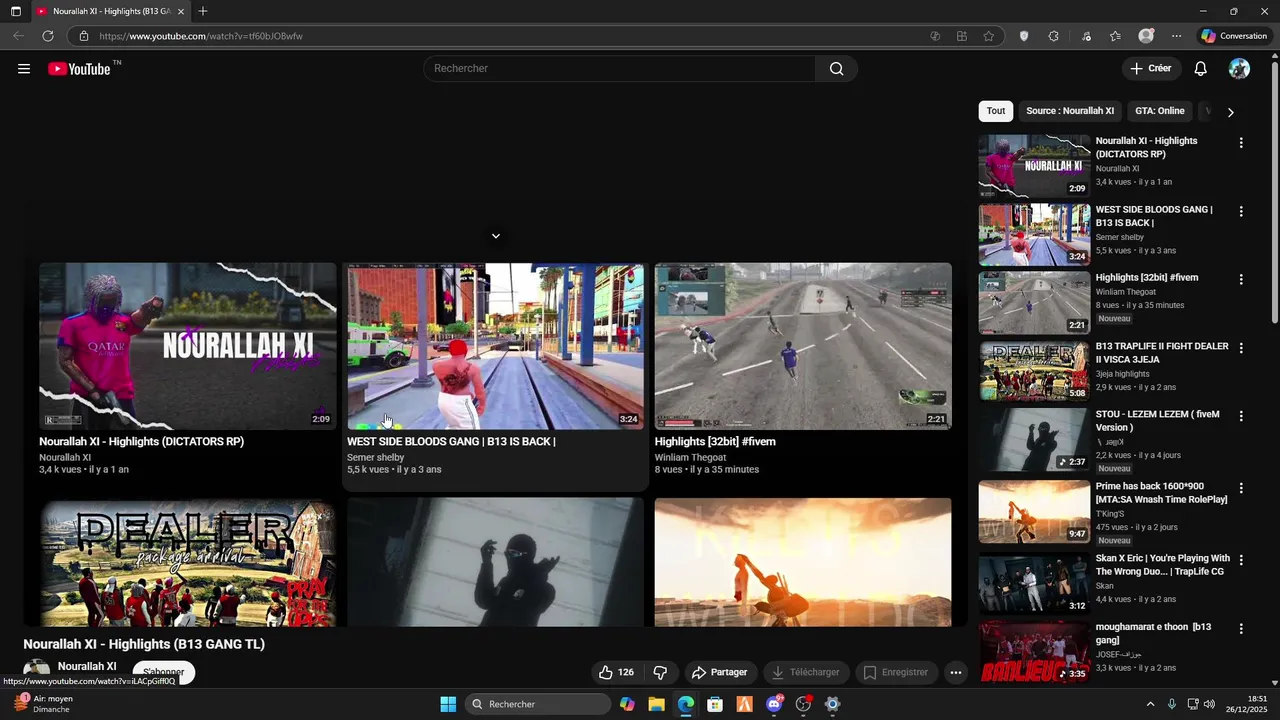The image size is (1280, 720).
Task: Open more actions menu beside Enregistrer
Action: click(956, 672)
